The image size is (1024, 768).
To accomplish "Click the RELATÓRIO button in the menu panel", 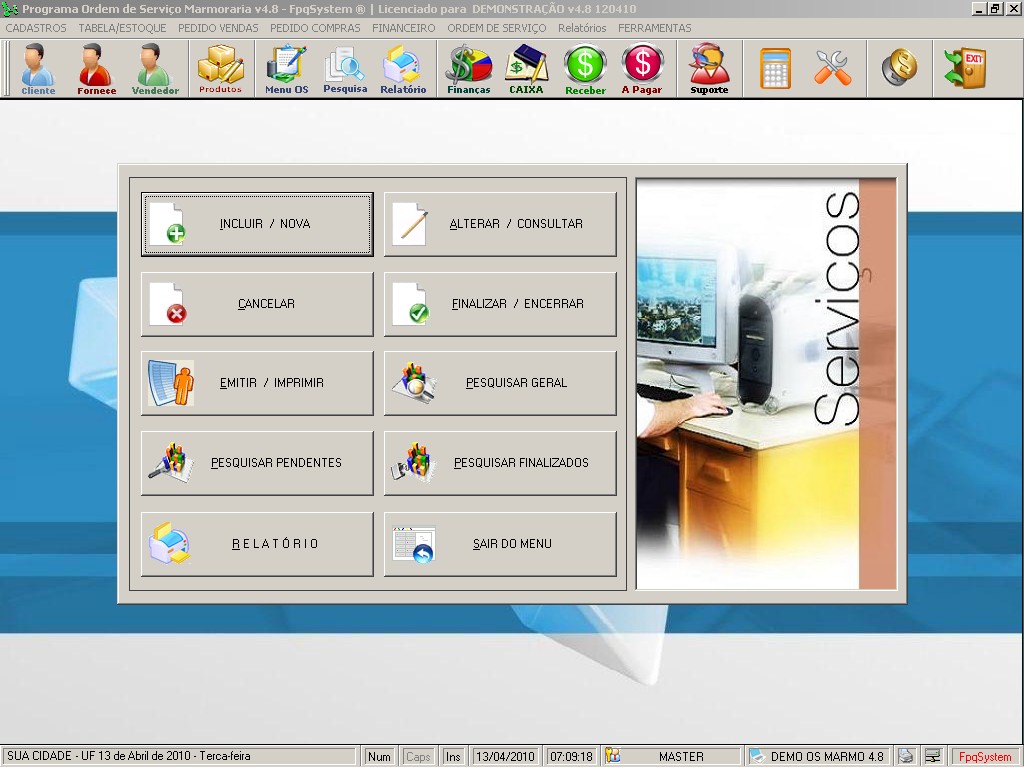I will [x=257, y=544].
